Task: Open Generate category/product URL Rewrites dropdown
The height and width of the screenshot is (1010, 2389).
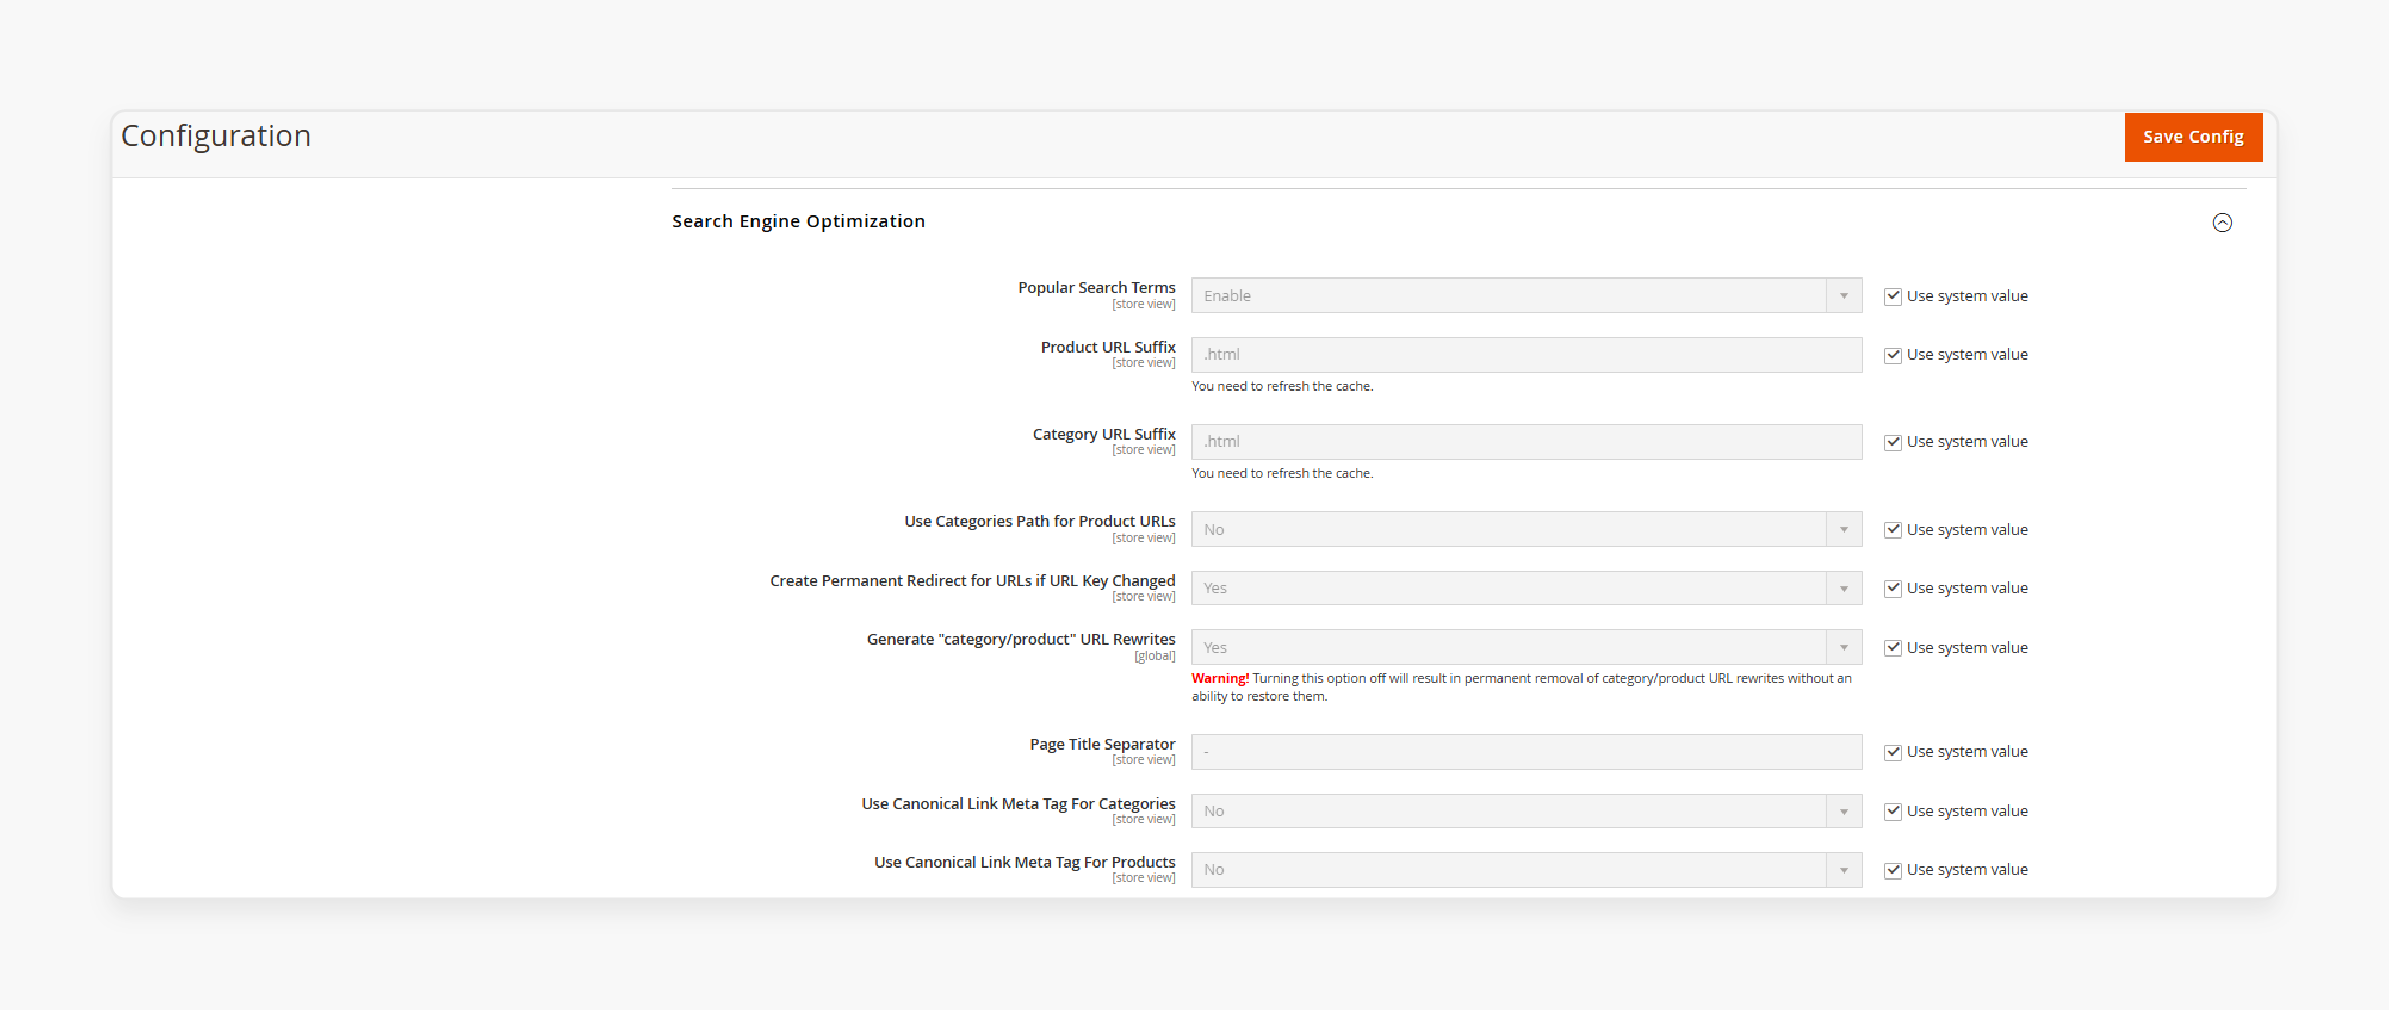Action: pyautogui.click(x=1526, y=647)
